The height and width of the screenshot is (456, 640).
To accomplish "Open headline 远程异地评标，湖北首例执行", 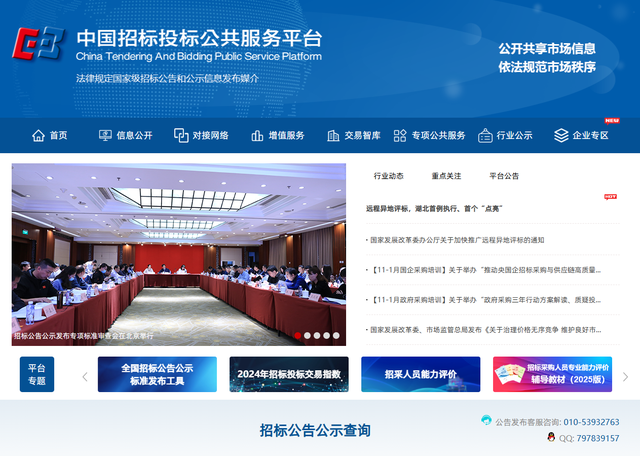I will tap(434, 209).
